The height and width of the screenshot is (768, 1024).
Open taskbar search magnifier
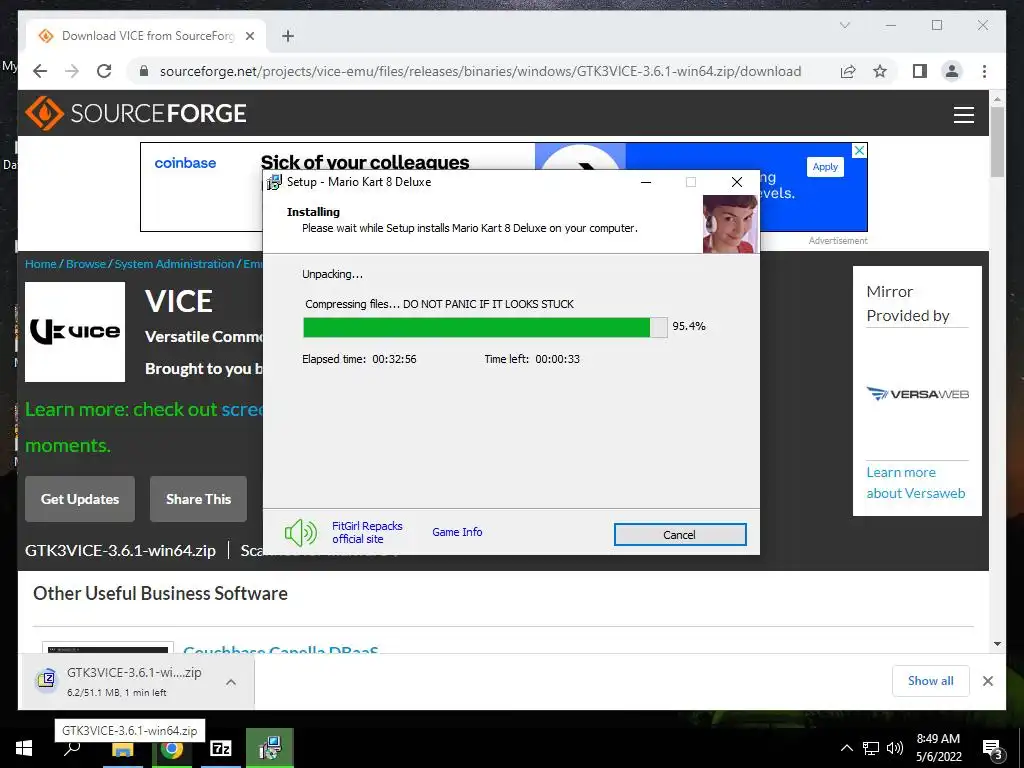tap(72, 748)
